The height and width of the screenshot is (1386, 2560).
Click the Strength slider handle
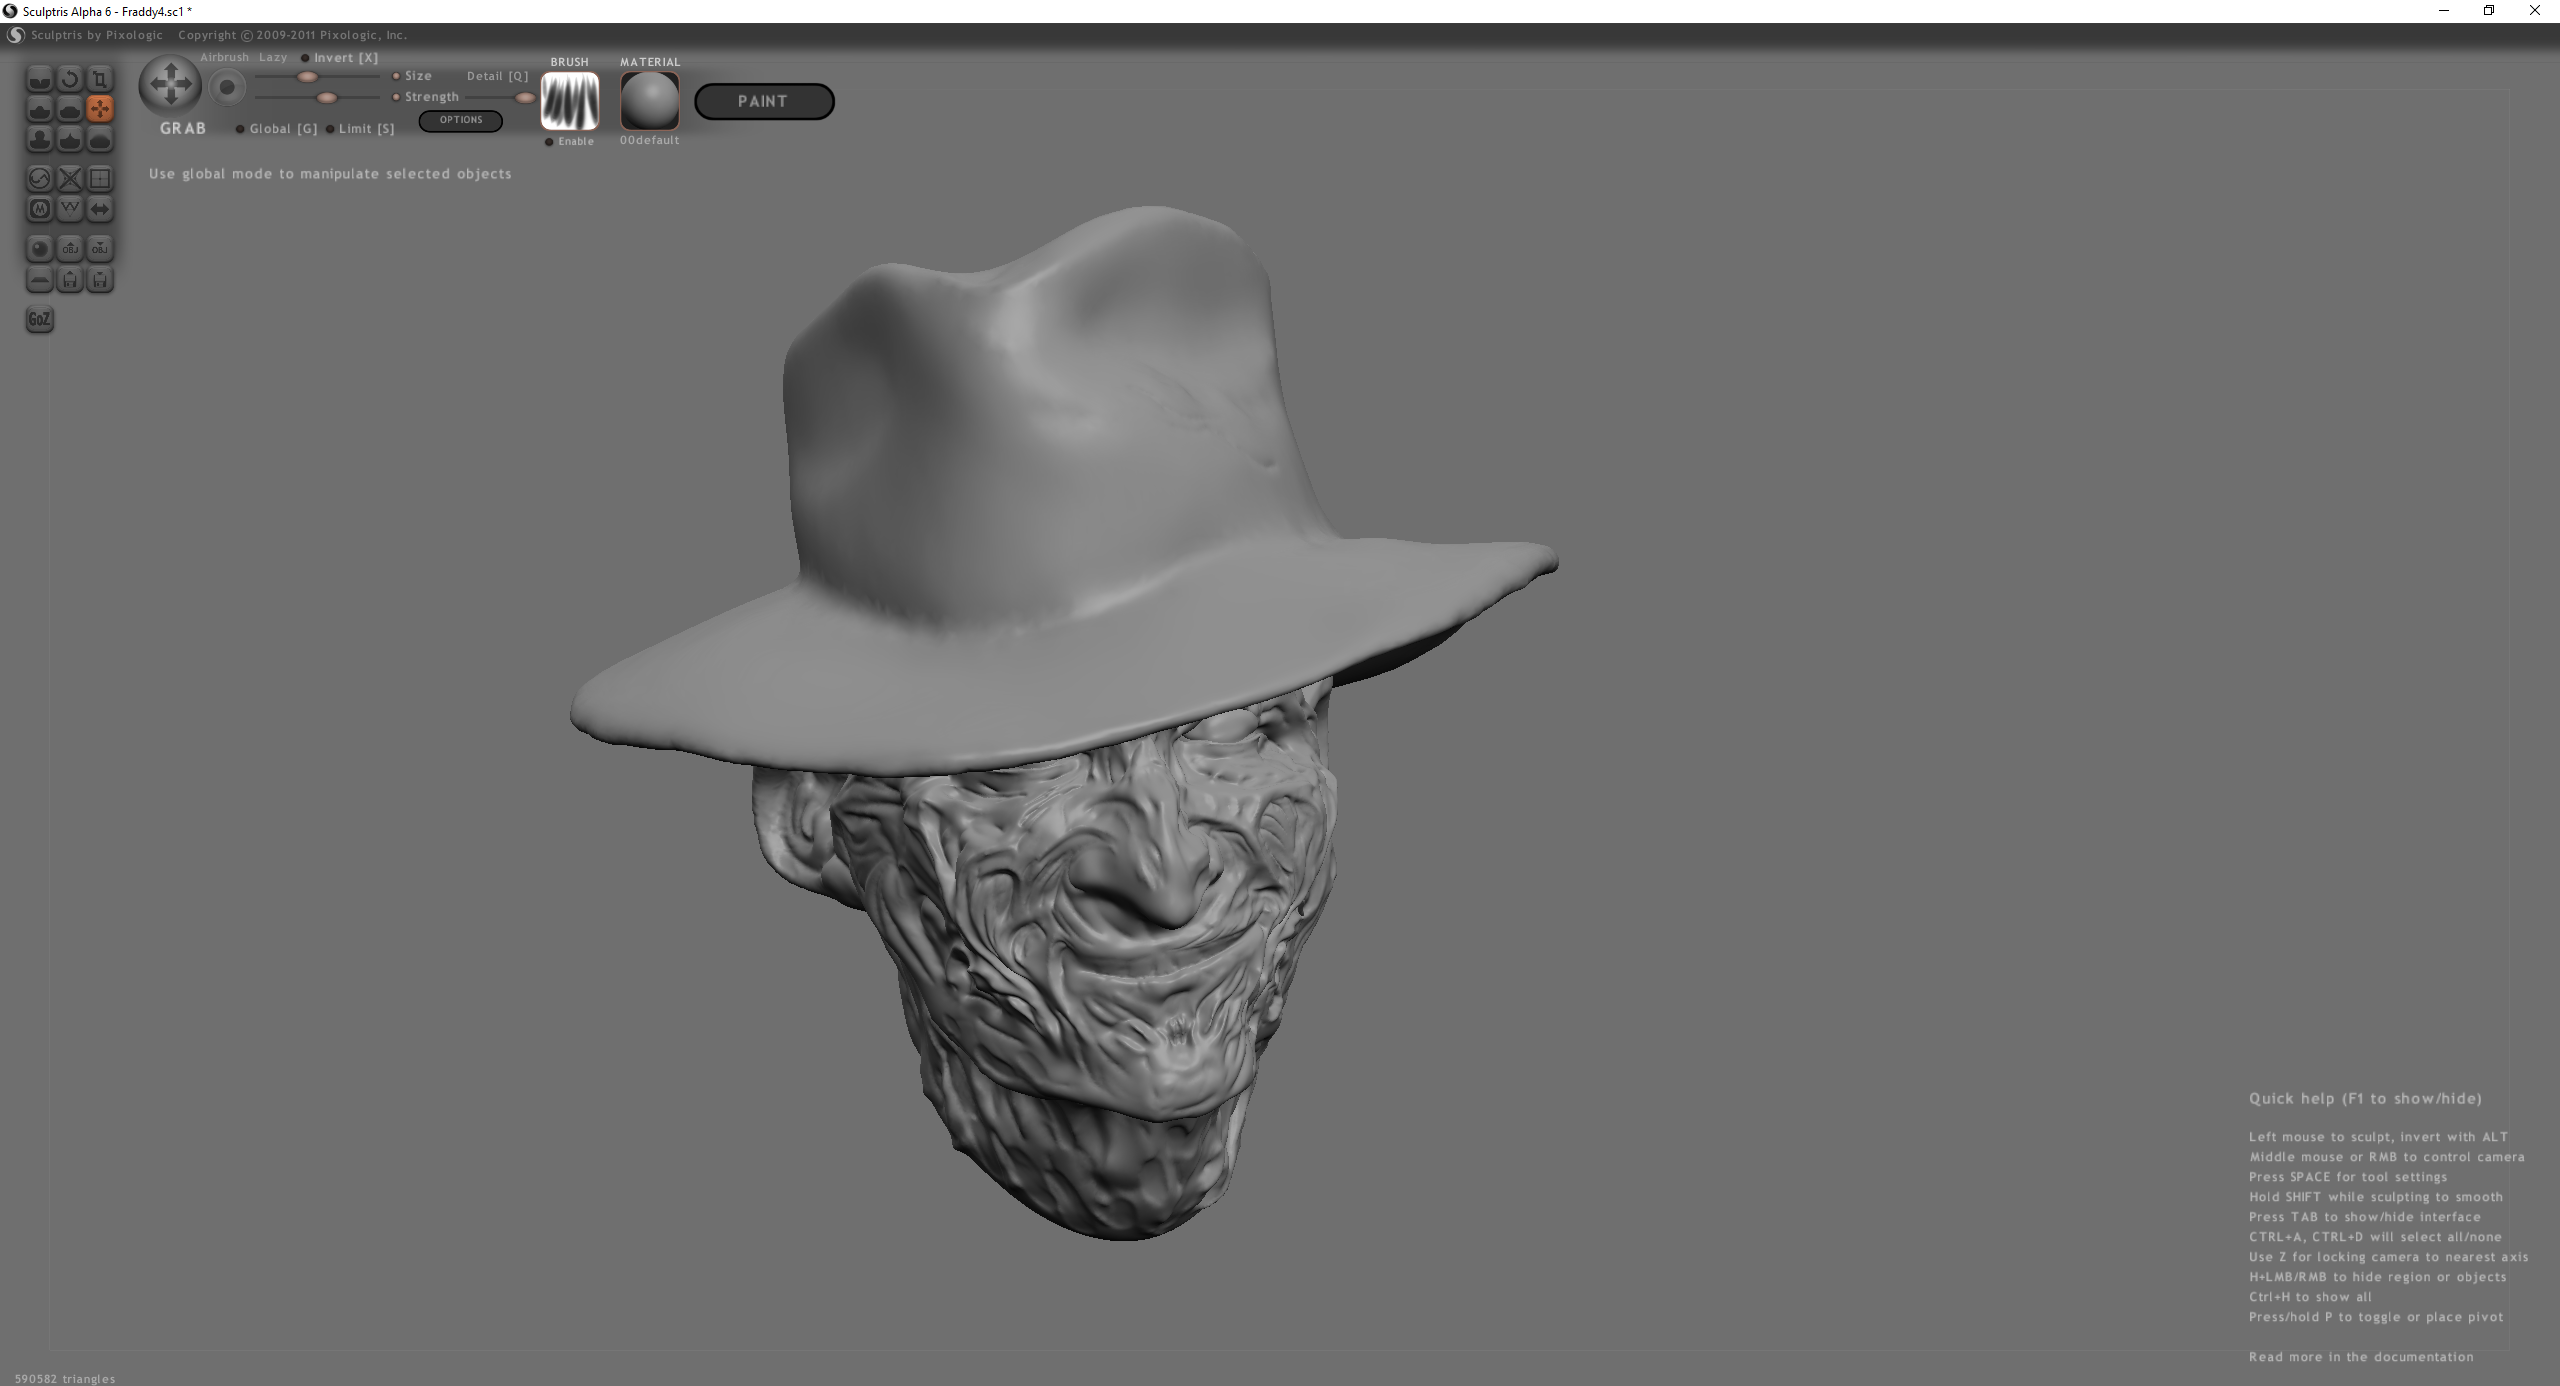coord(327,98)
